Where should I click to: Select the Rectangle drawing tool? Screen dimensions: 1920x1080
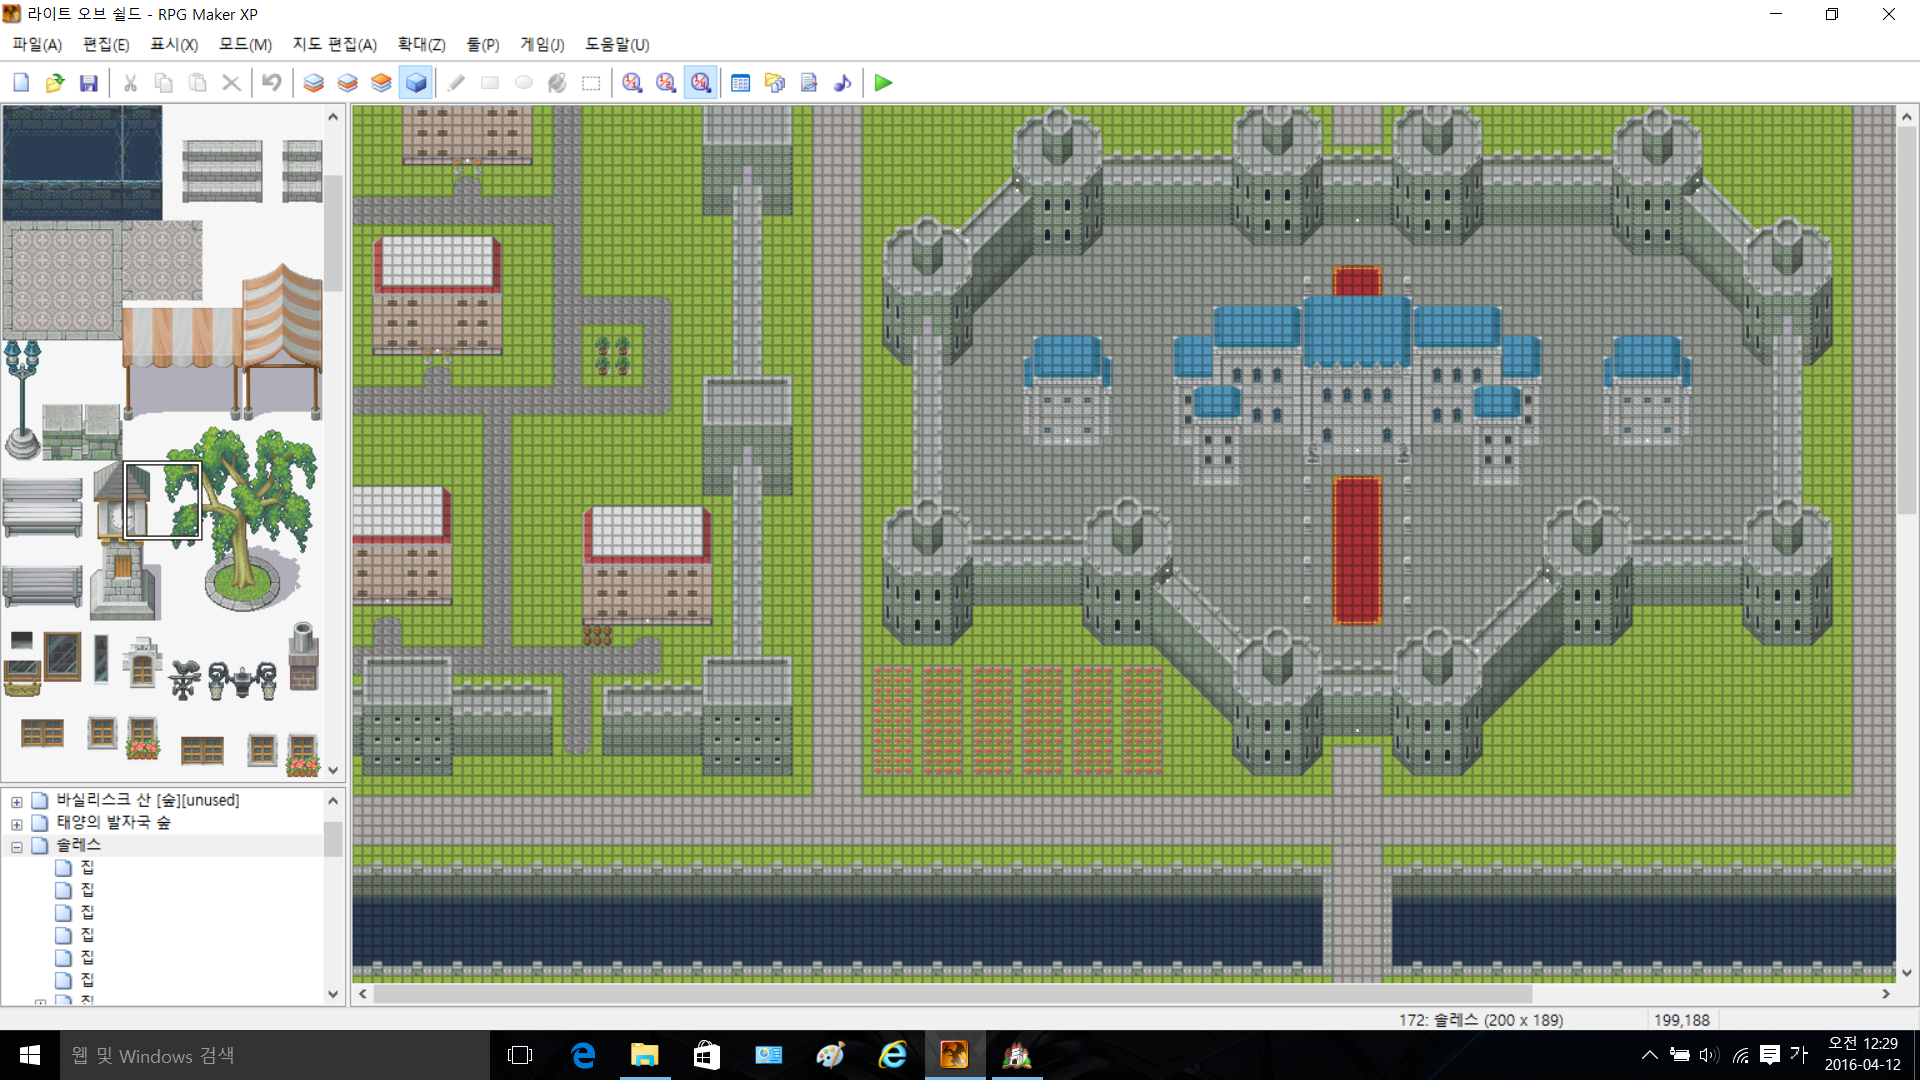point(490,83)
